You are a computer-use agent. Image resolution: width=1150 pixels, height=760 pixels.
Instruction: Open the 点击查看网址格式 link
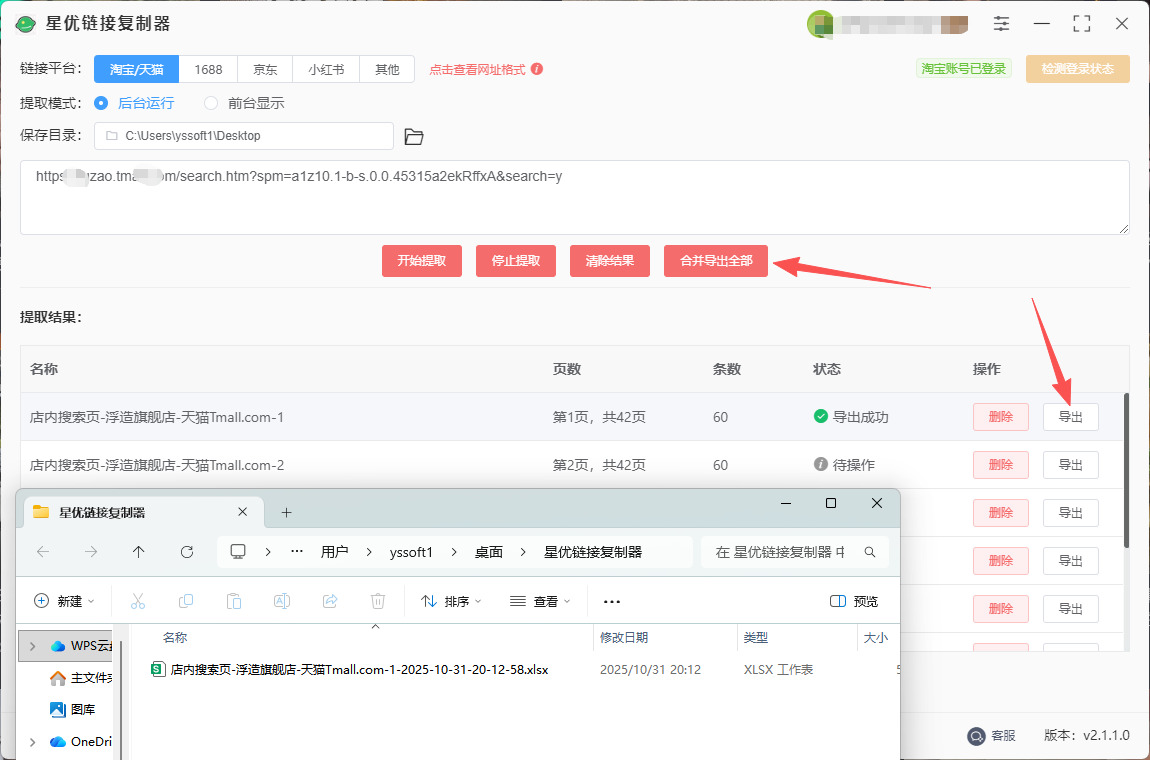point(477,70)
